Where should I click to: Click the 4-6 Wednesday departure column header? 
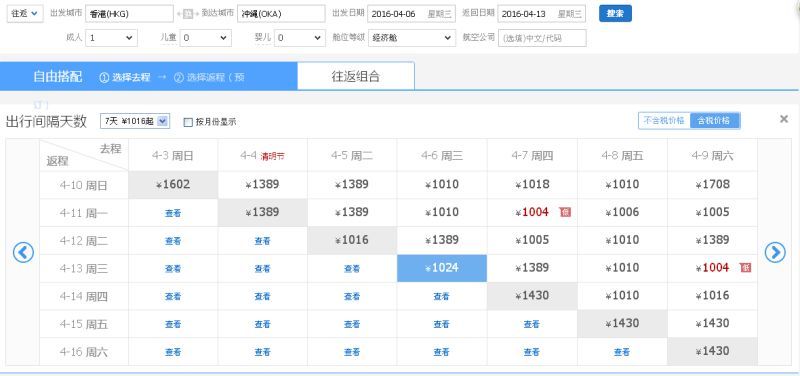point(442,156)
